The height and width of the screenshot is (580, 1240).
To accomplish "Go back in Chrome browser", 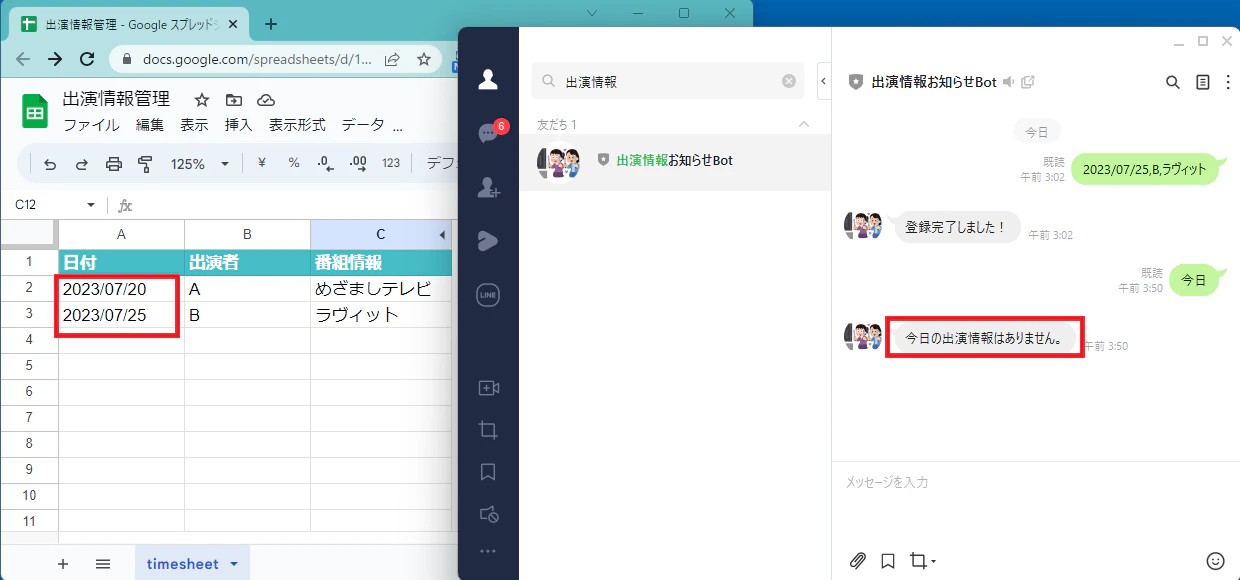I will click(22, 59).
